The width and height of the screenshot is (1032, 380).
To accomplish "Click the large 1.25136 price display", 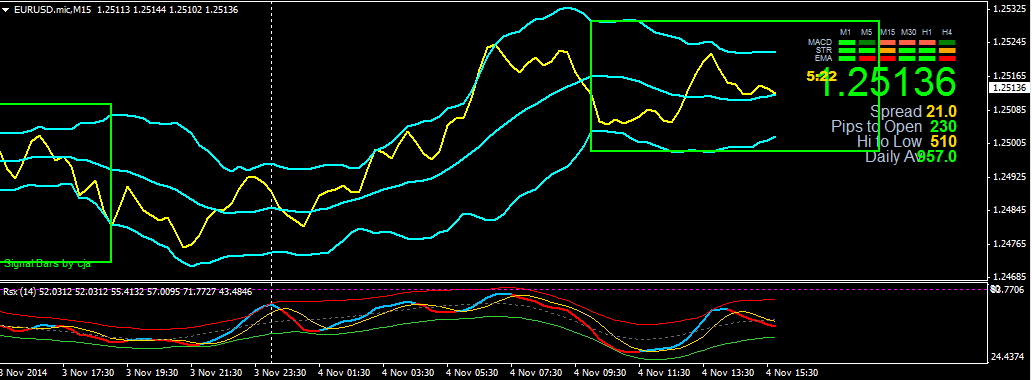I will [x=889, y=82].
